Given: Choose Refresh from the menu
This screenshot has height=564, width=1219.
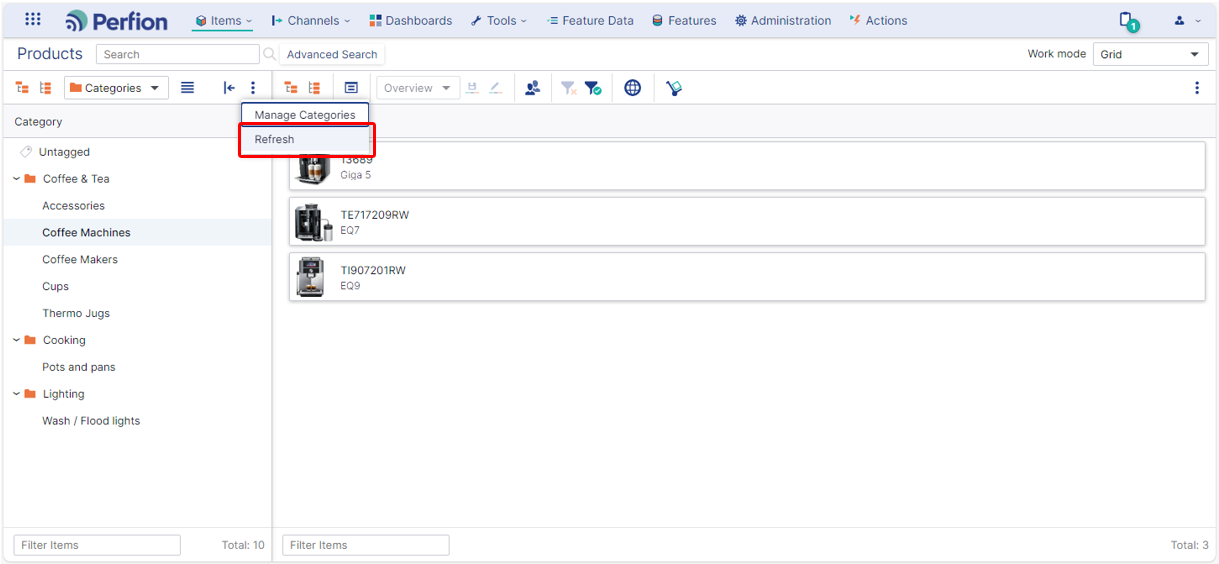Looking at the screenshot, I should (x=307, y=140).
